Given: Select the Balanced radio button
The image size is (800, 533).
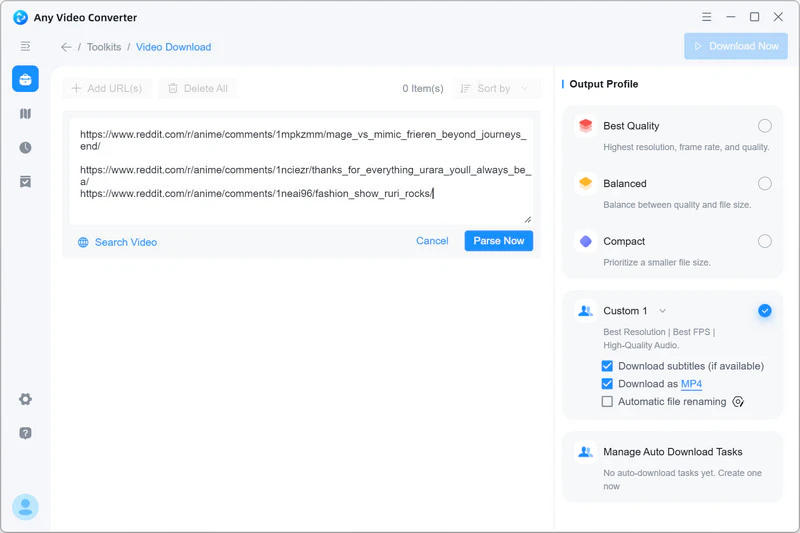Looking at the screenshot, I should pyautogui.click(x=764, y=183).
